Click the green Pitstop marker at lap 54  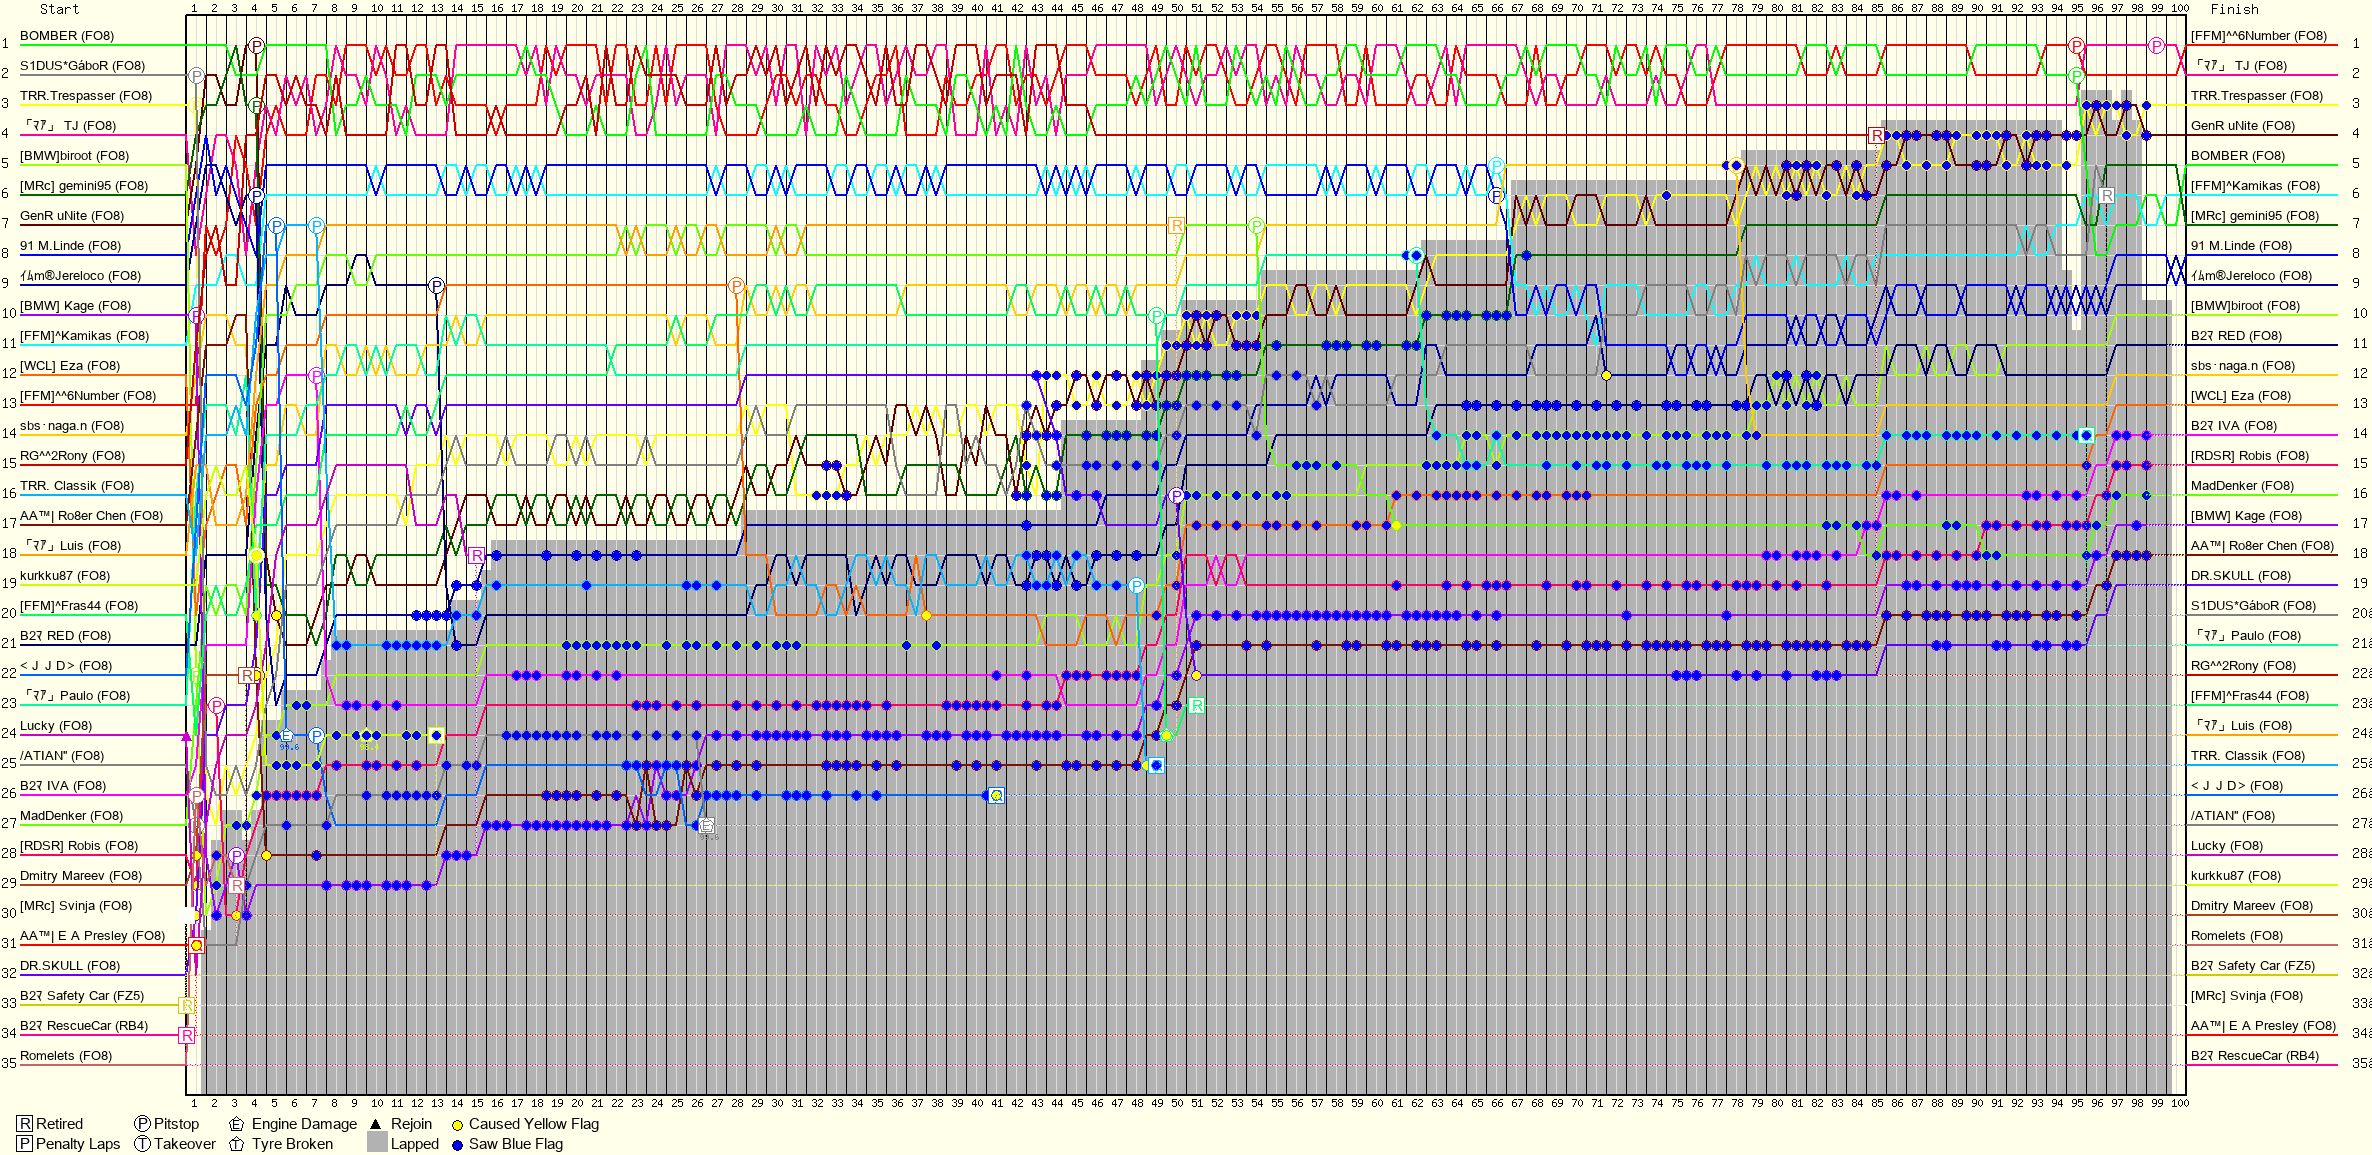[1256, 225]
